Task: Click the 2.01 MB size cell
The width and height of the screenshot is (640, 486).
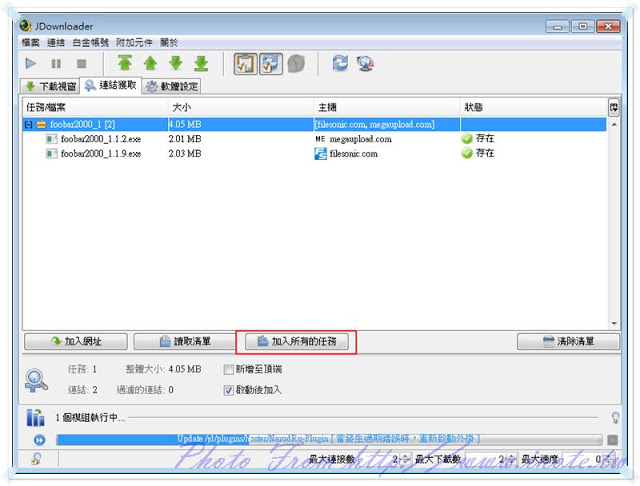Action: click(x=185, y=139)
